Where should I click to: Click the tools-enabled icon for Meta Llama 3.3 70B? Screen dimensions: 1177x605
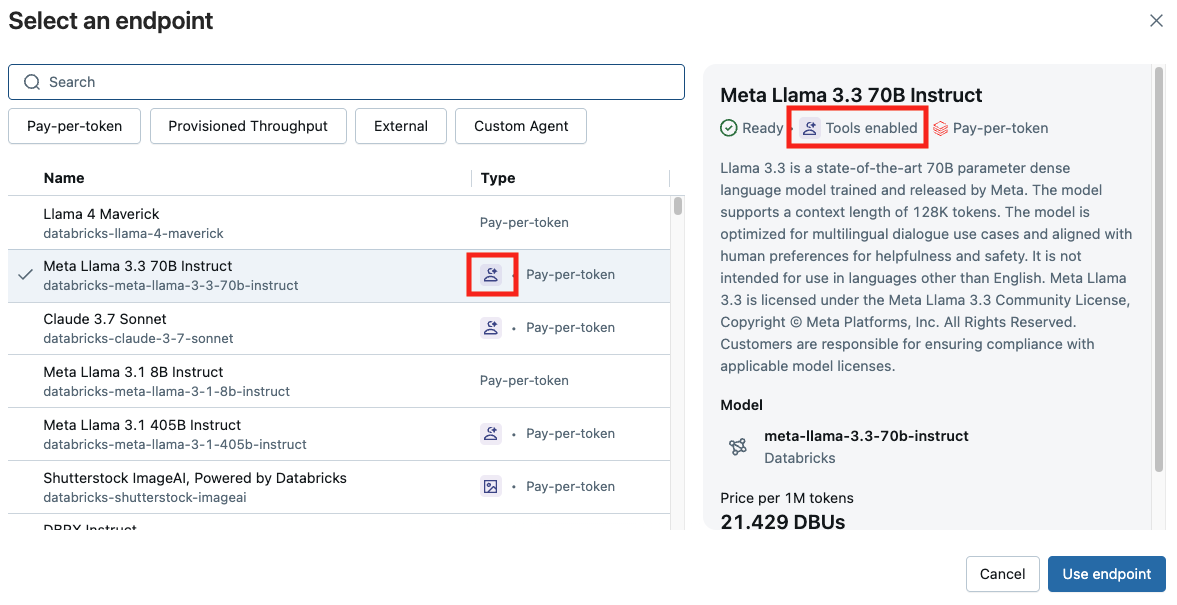491,275
